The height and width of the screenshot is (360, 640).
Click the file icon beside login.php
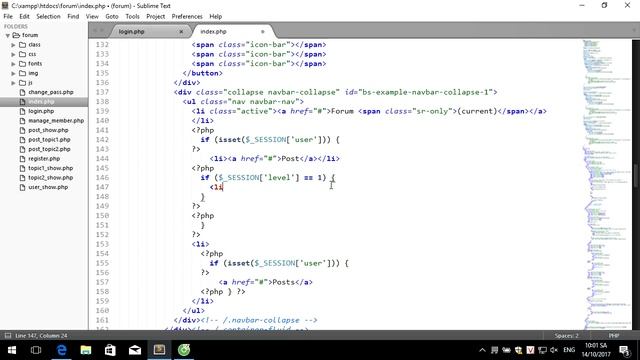(22, 111)
